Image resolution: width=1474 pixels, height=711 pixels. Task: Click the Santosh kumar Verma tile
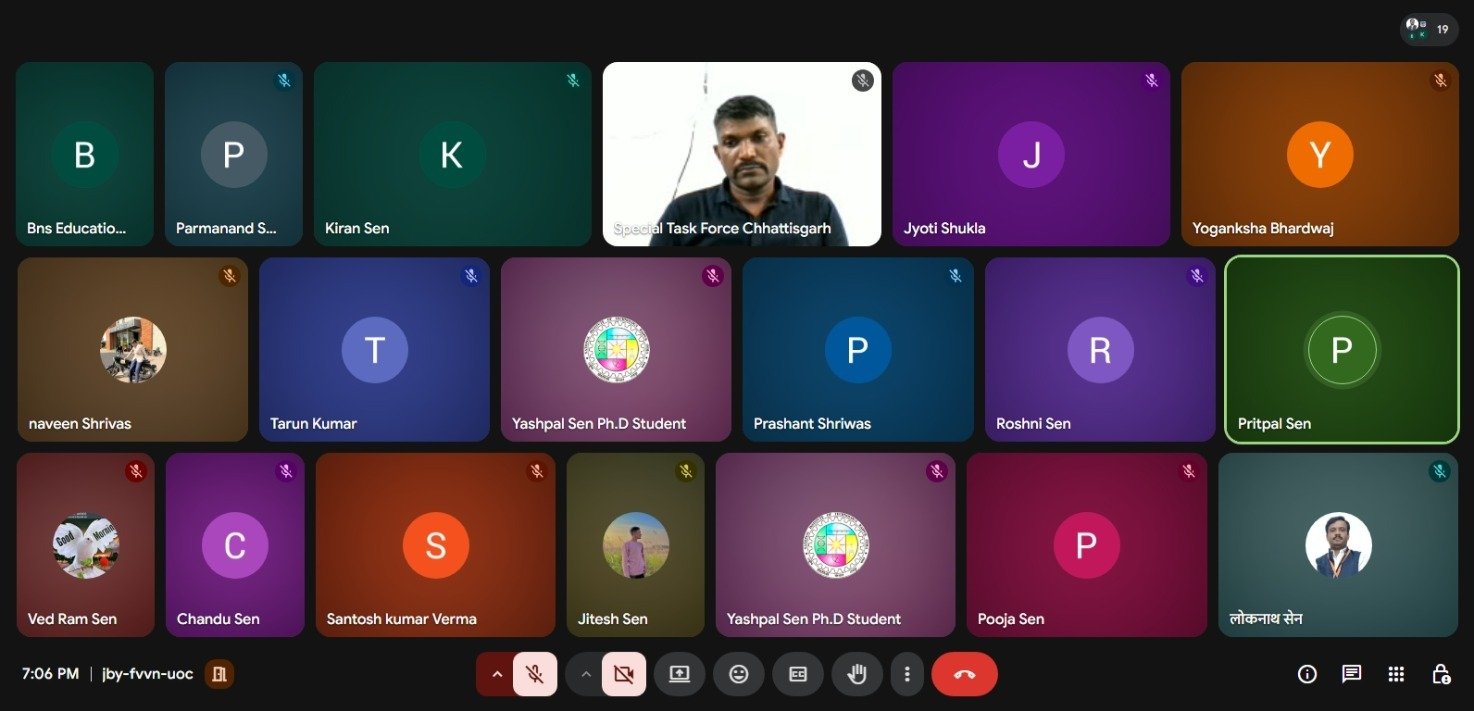tap(435, 544)
